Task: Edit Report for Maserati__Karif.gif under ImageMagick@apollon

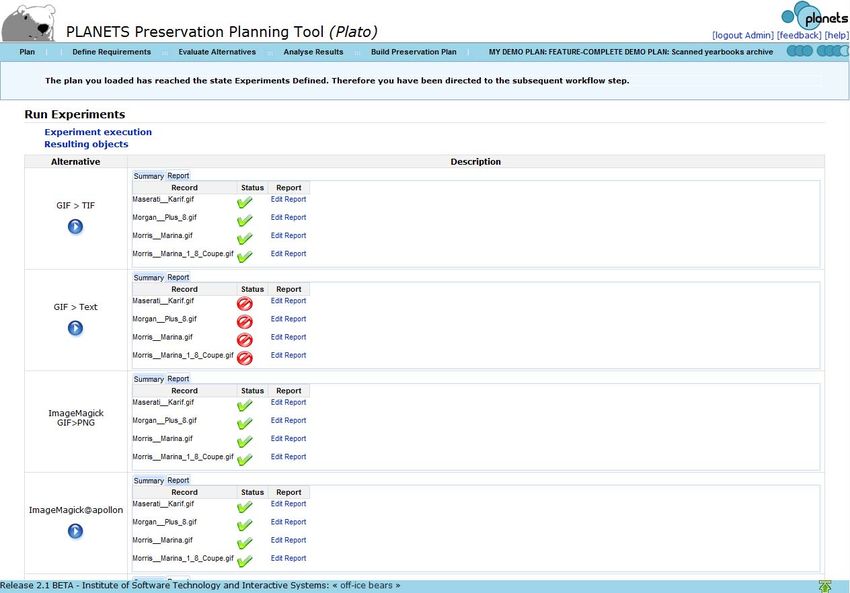Action: (288, 504)
